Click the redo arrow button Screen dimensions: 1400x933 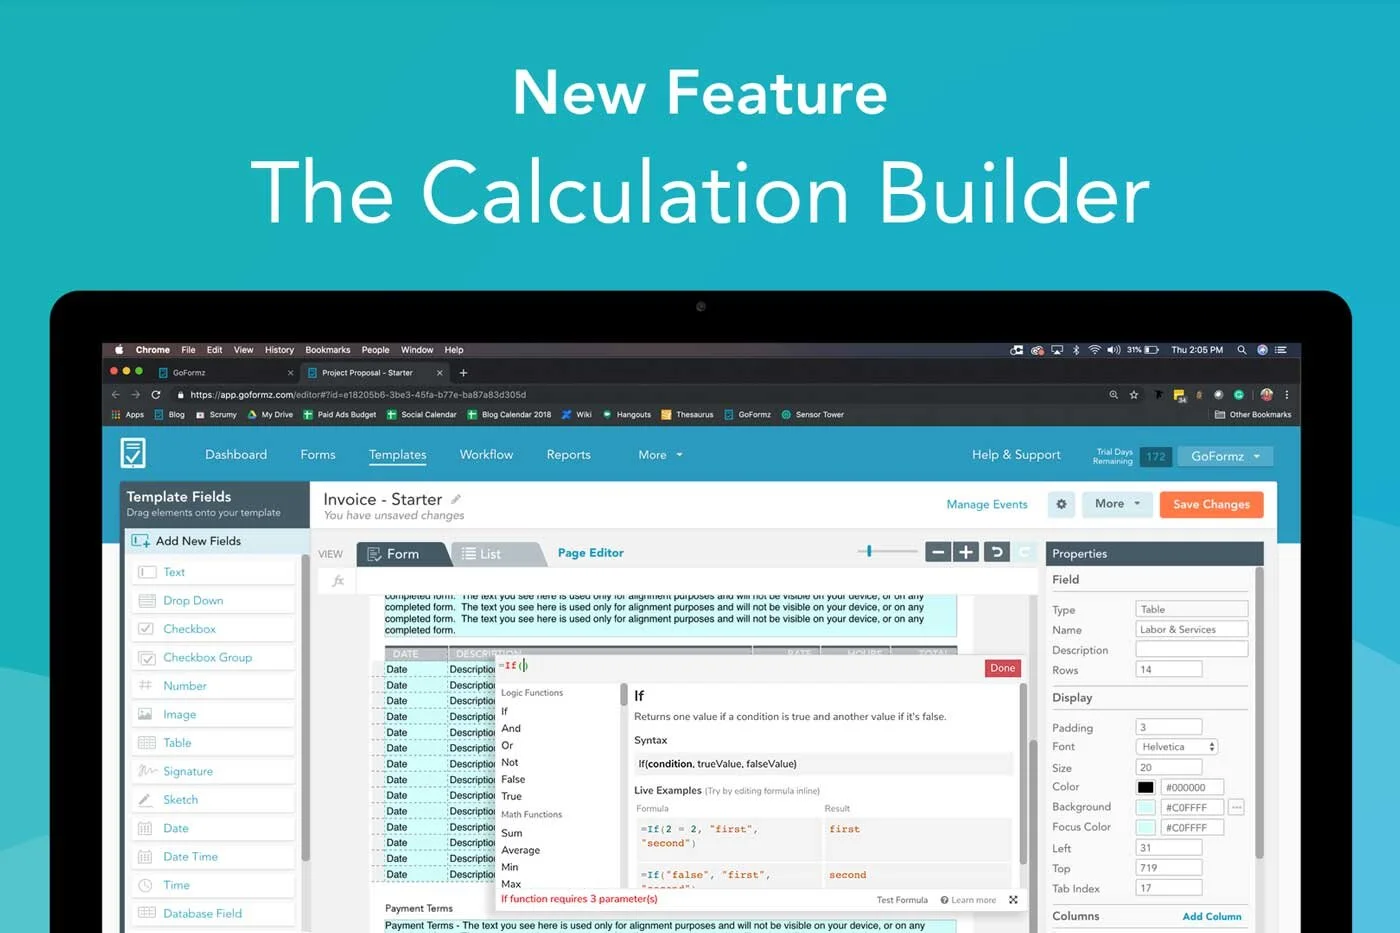1024,552
